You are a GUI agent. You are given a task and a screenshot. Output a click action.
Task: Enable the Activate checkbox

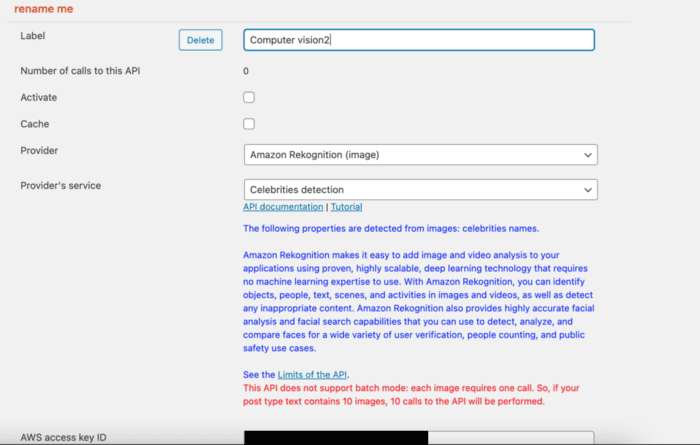(x=249, y=97)
